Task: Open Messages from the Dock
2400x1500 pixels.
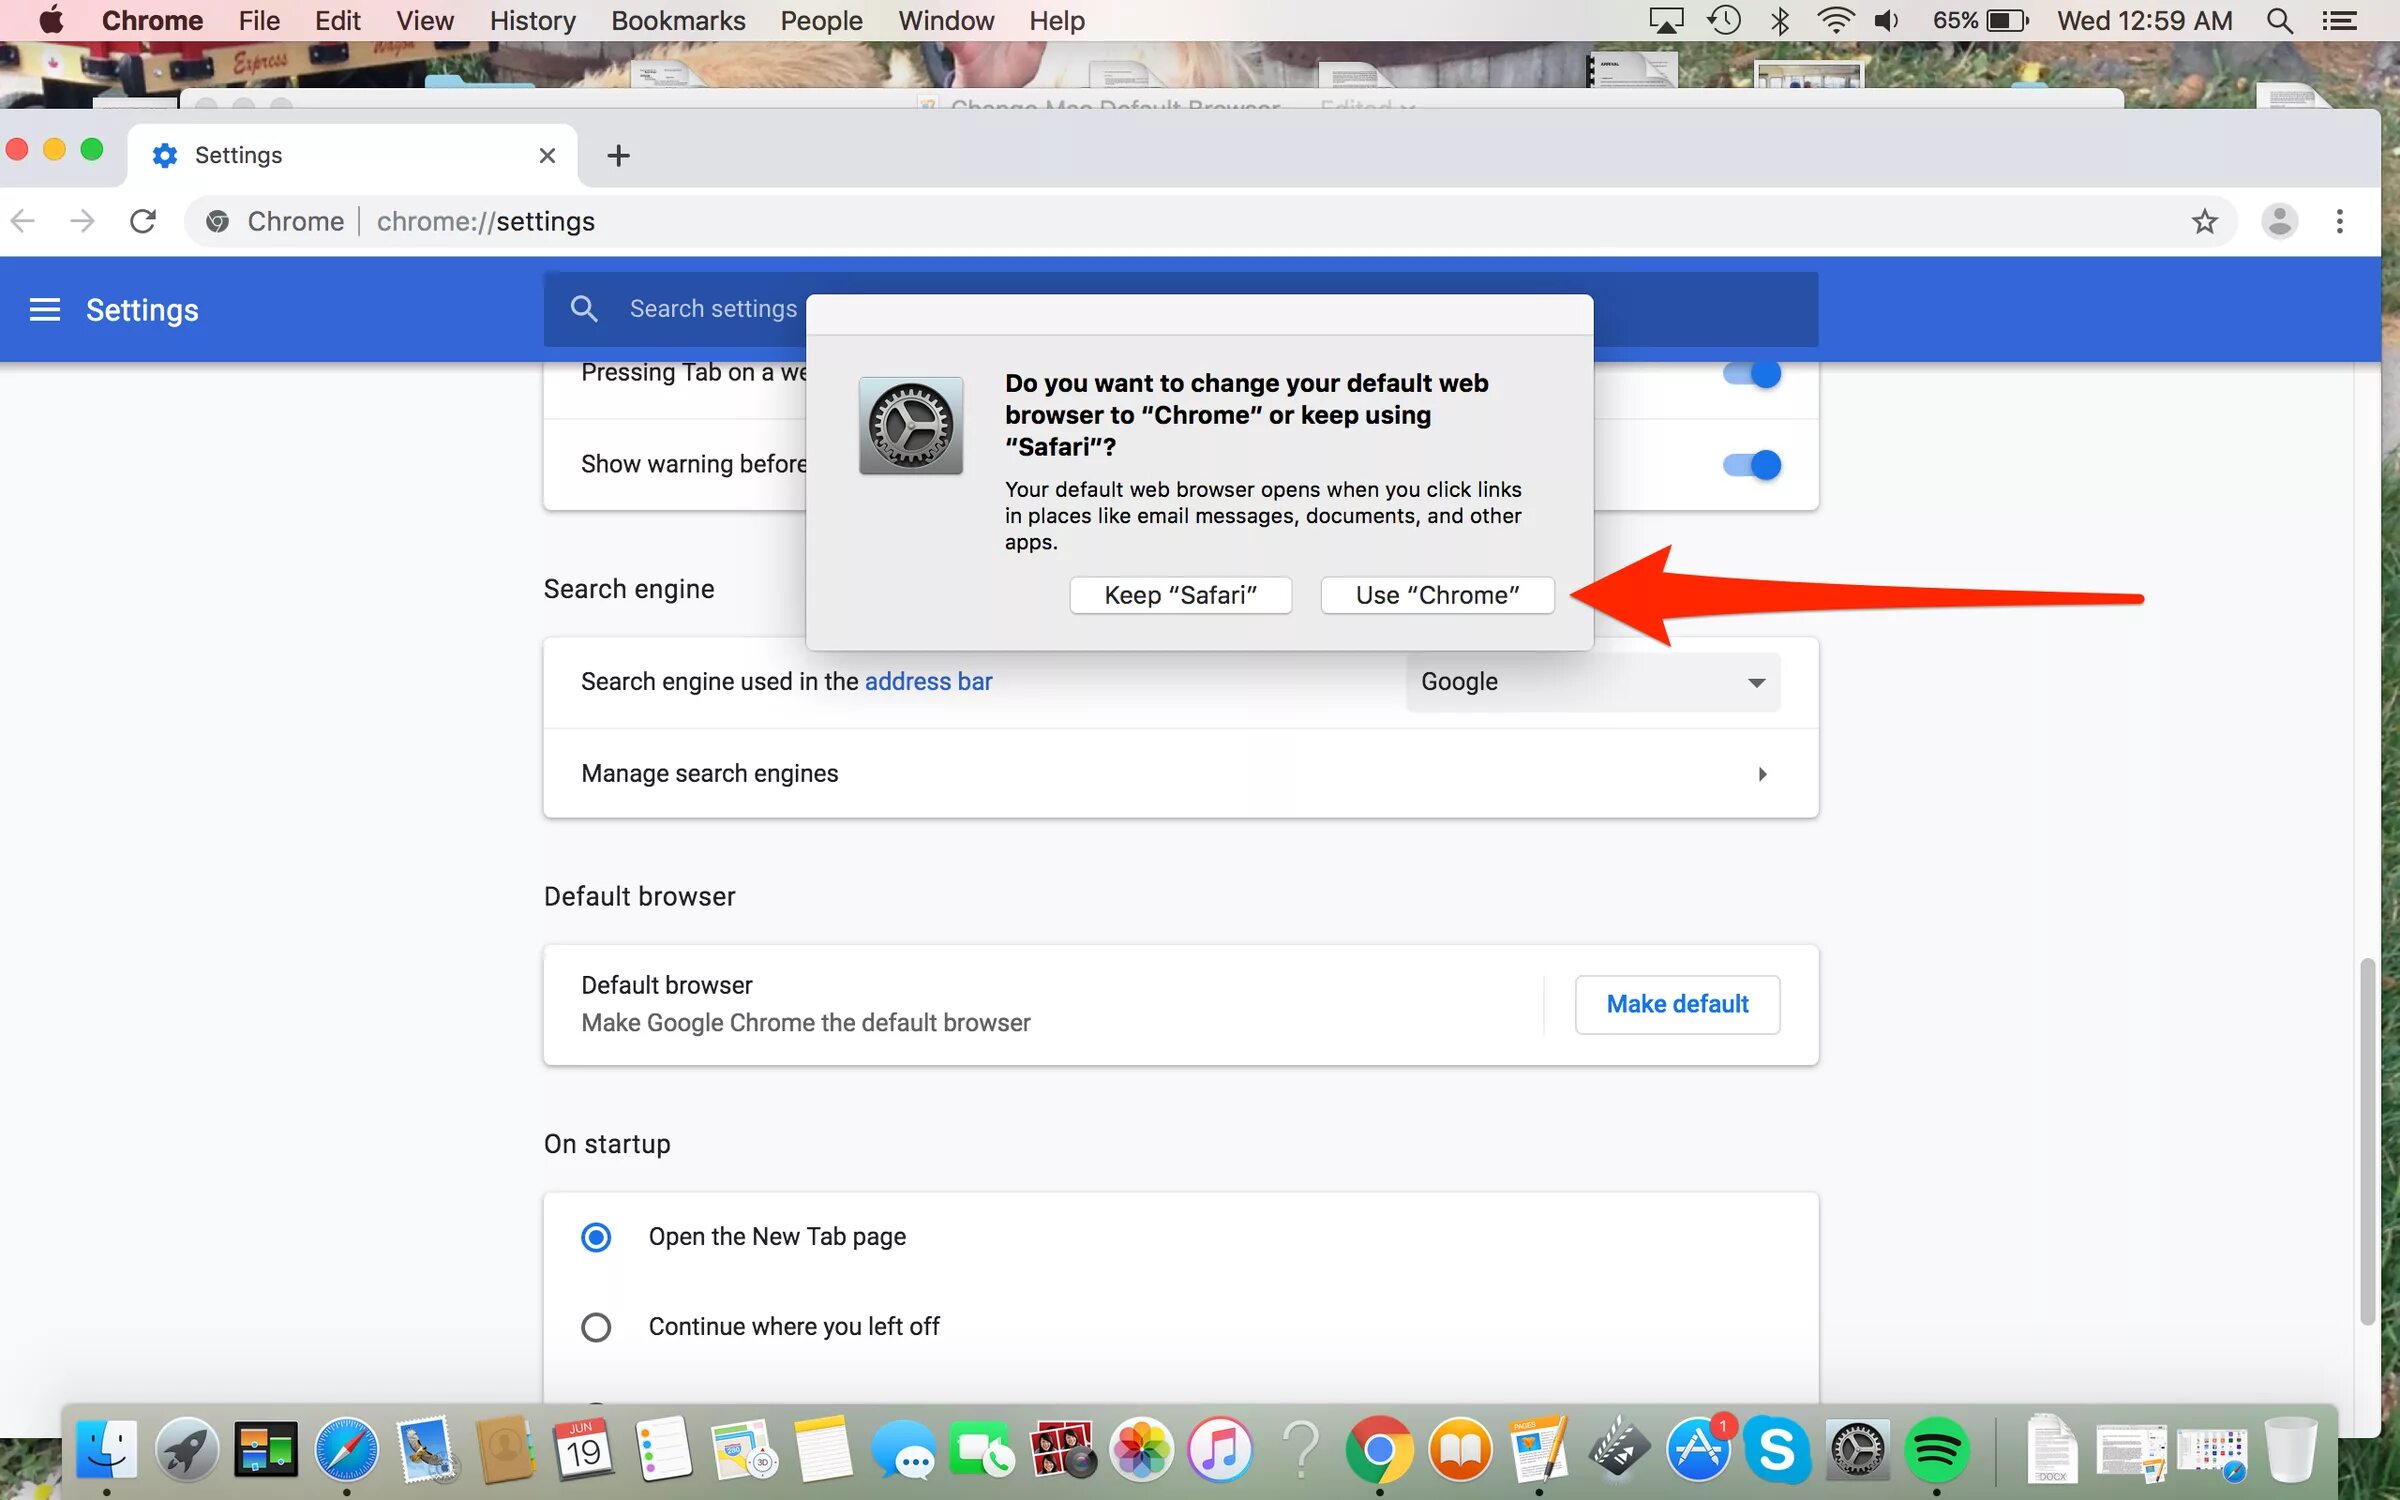Action: (903, 1450)
